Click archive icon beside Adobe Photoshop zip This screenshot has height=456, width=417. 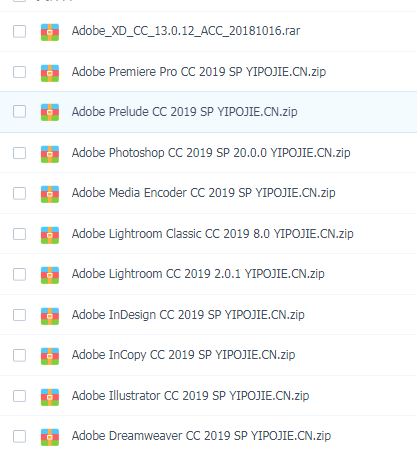(x=50, y=154)
